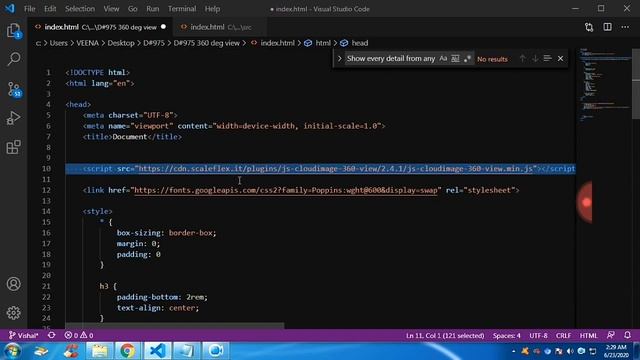Toggle Match Whole Word option
The image size is (640, 360).
point(455,59)
